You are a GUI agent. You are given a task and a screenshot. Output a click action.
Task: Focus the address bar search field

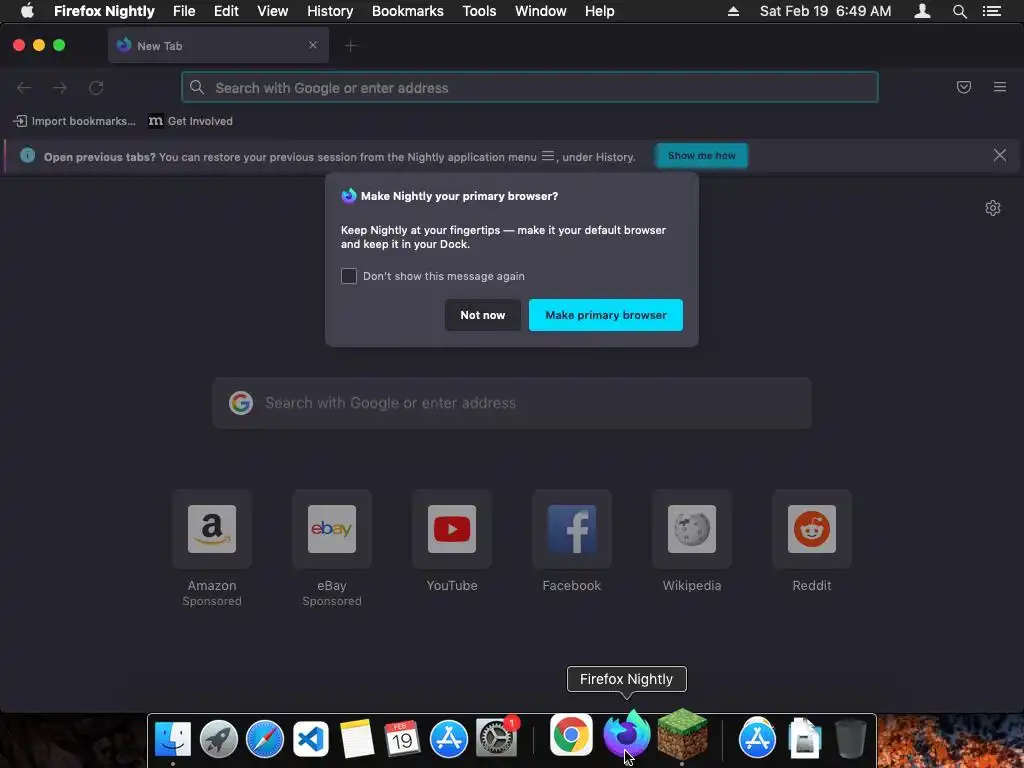530,88
